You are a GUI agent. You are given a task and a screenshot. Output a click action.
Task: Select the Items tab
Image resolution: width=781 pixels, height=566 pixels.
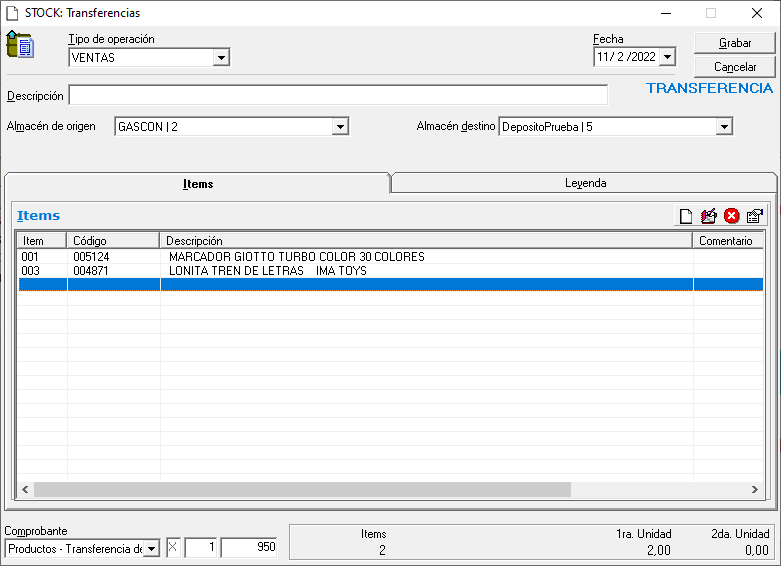[x=197, y=184]
